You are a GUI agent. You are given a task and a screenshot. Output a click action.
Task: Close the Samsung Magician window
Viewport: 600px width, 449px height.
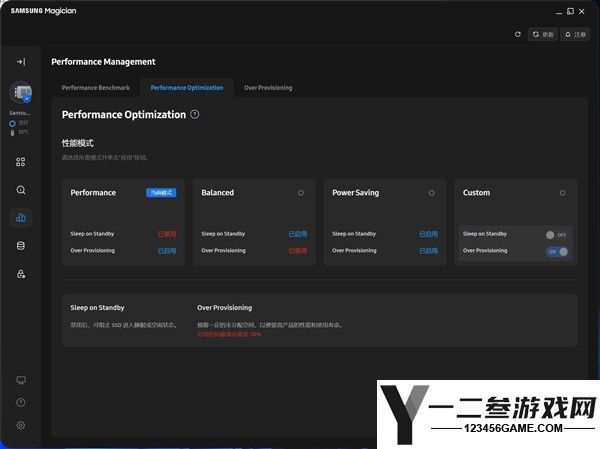tap(582, 11)
